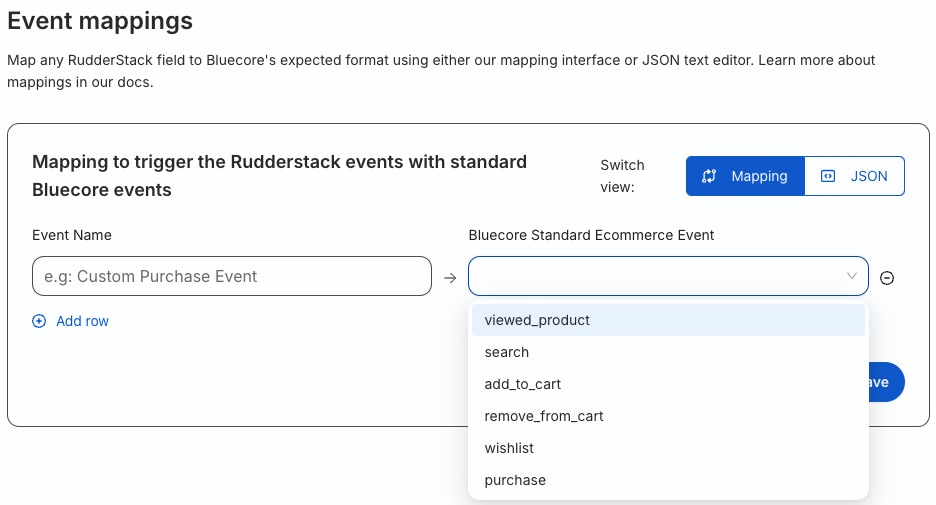Choose search from the dropdown list
Screen dimensions: 936x505
[668, 352]
